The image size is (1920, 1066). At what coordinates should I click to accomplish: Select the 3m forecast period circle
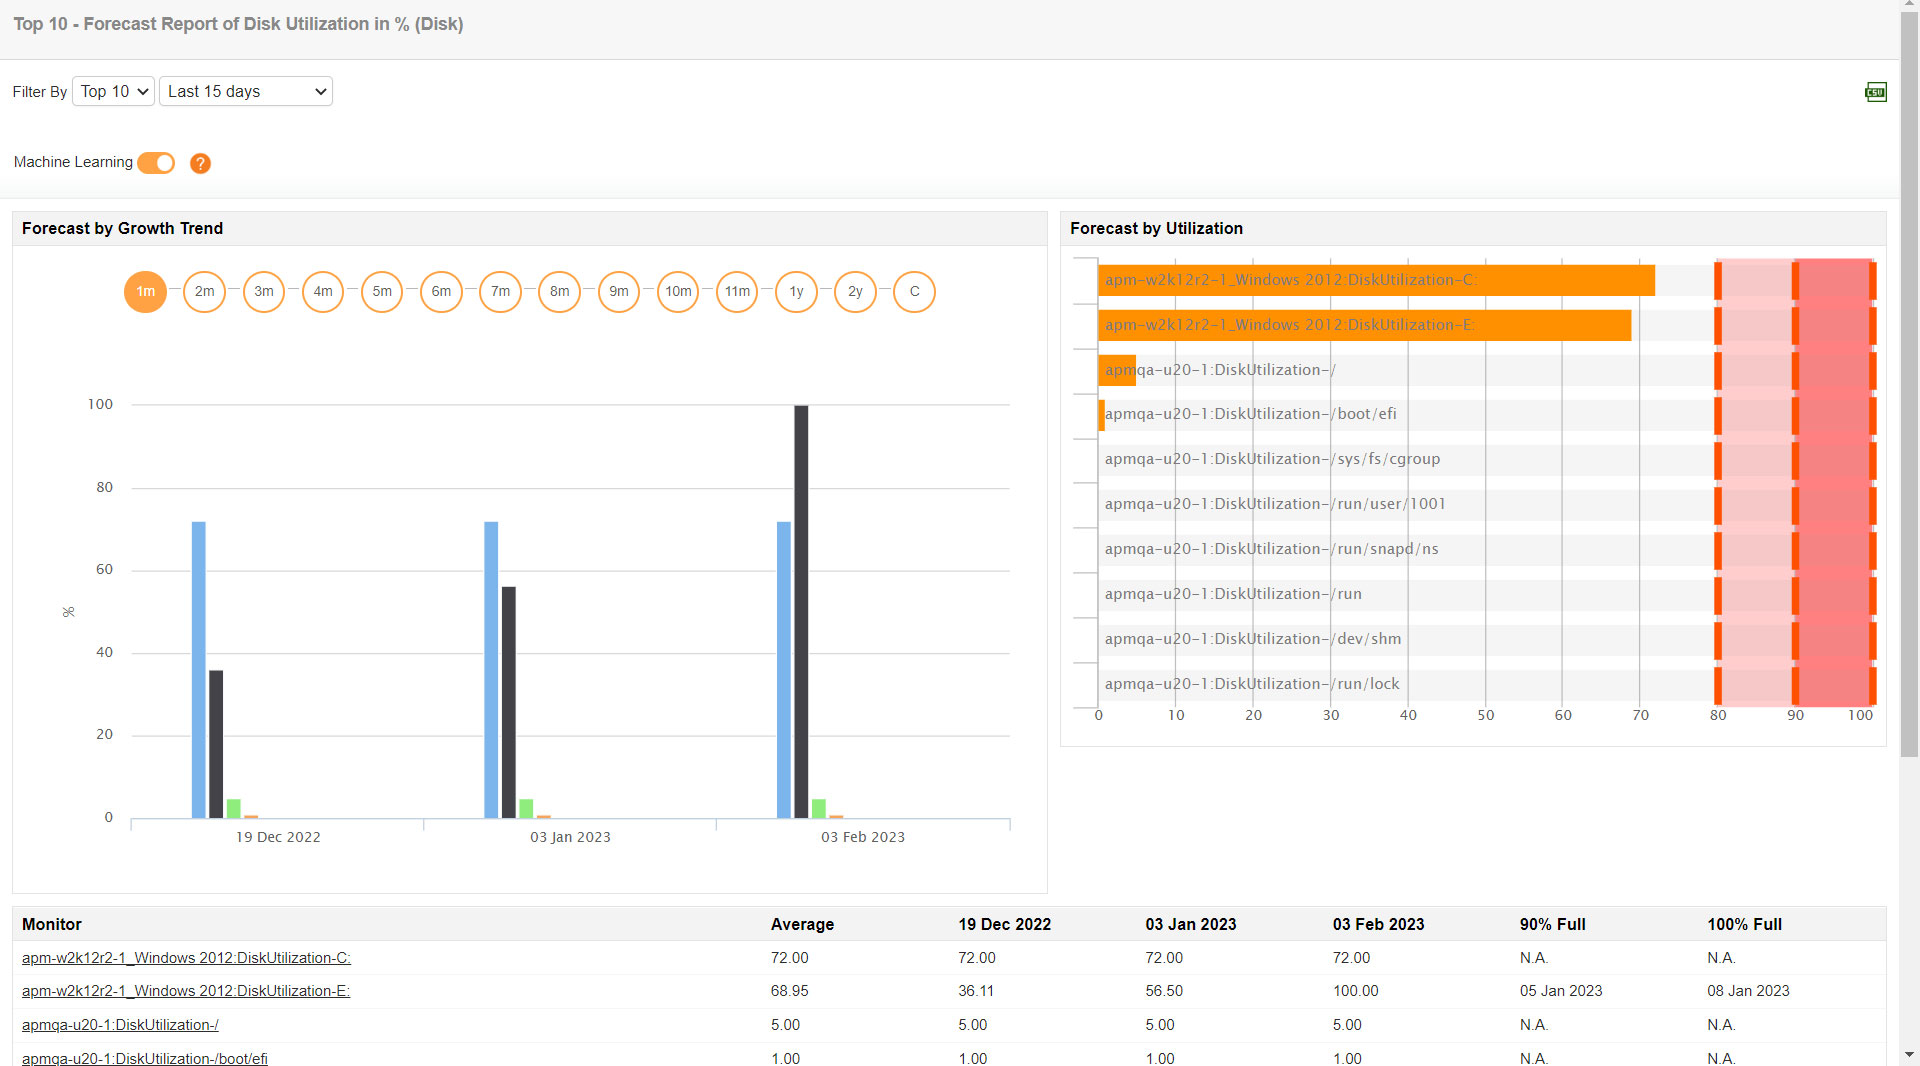pyautogui.click(x=263, y=291)
